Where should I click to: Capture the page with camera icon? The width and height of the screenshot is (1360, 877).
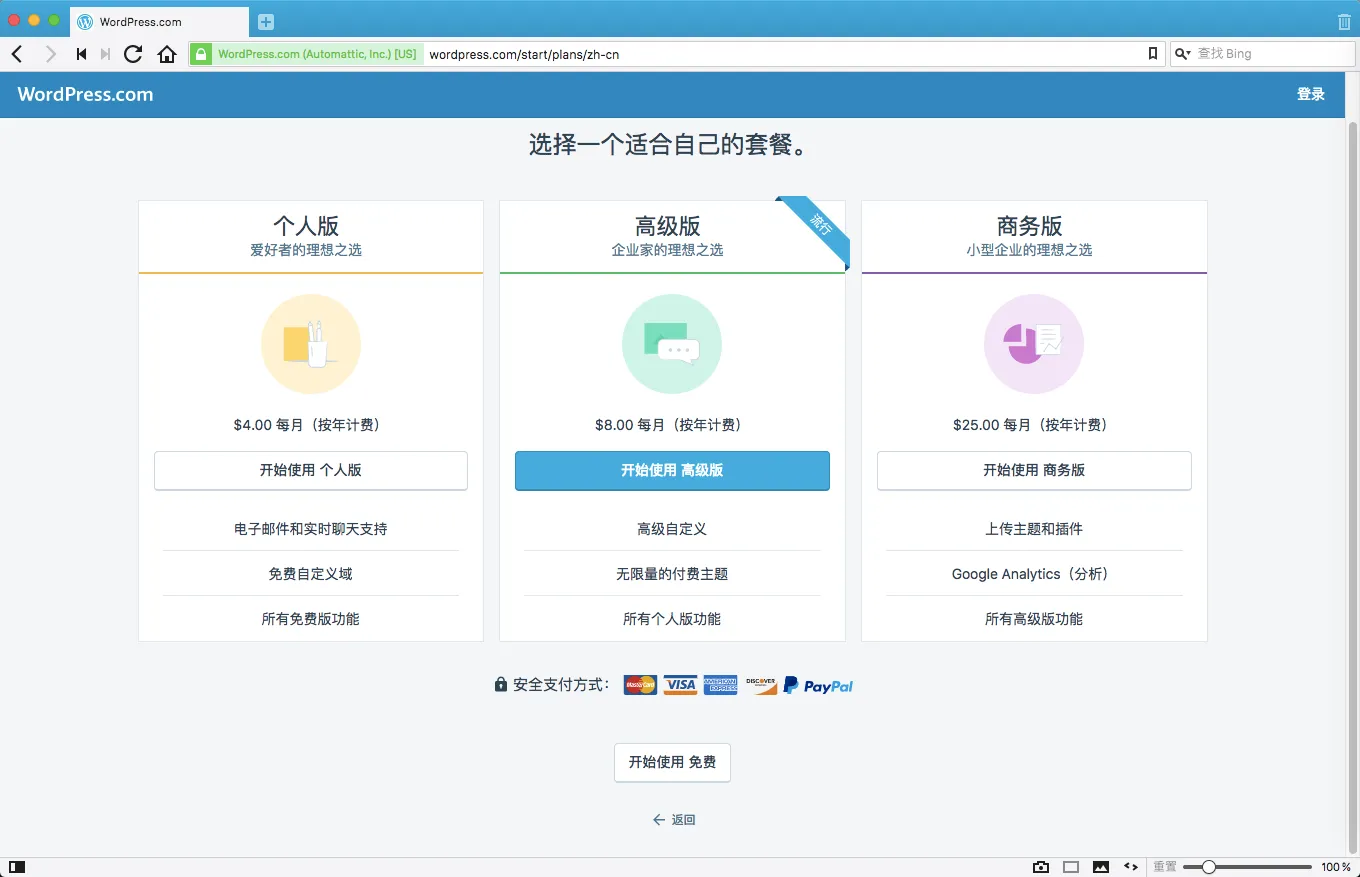tap(1041, 867)
